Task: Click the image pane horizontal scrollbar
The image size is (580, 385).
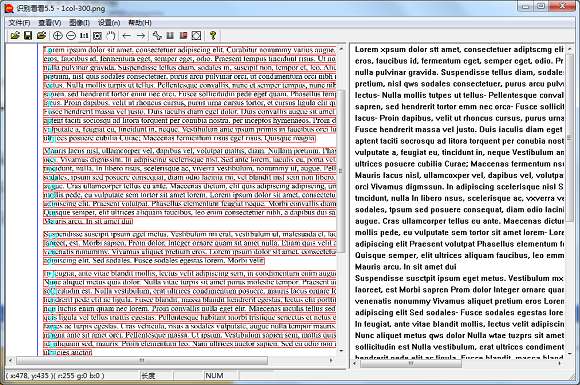Action: coord(171,360)
